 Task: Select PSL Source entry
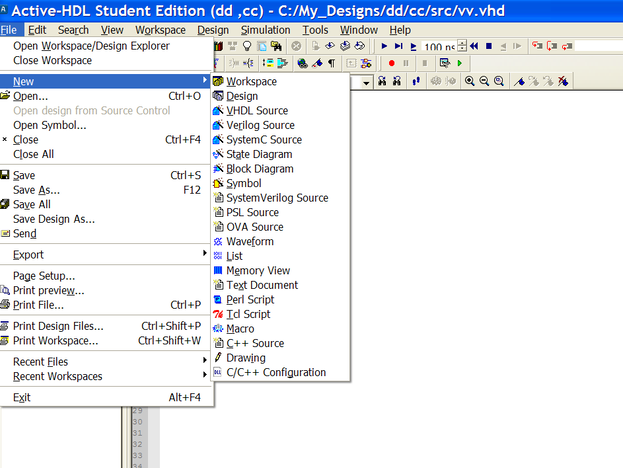point(281,213)
